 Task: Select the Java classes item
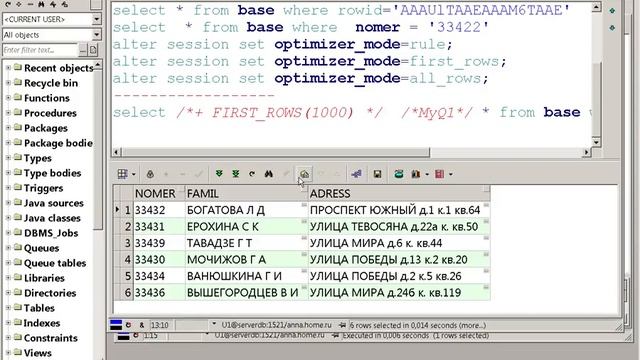tap(52, 218)
